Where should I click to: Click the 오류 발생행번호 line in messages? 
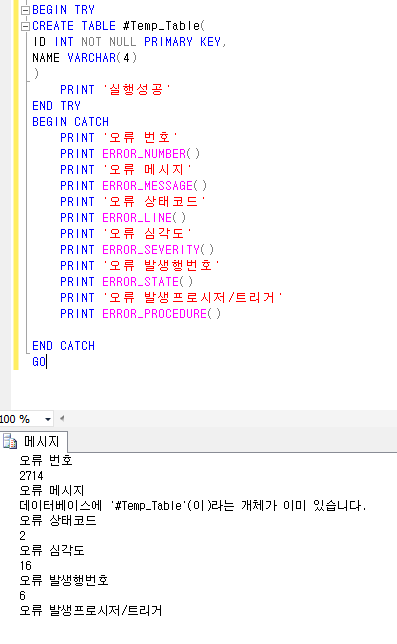coord(64,580)
